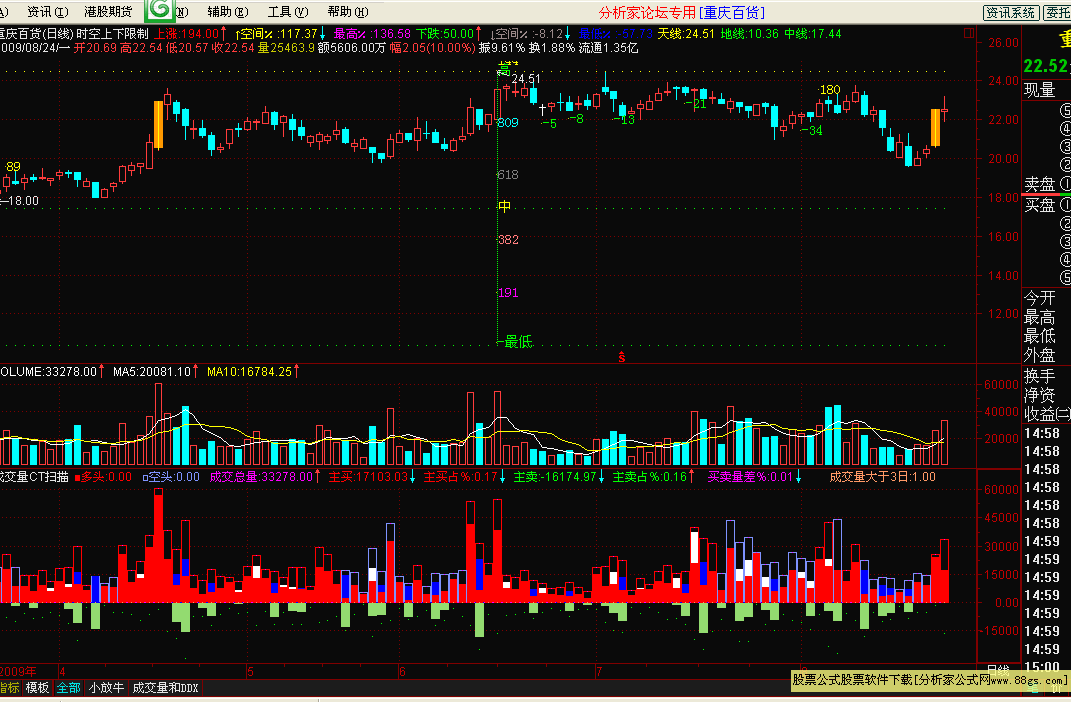Open the 帮助(H) menu

click(348, 12)
